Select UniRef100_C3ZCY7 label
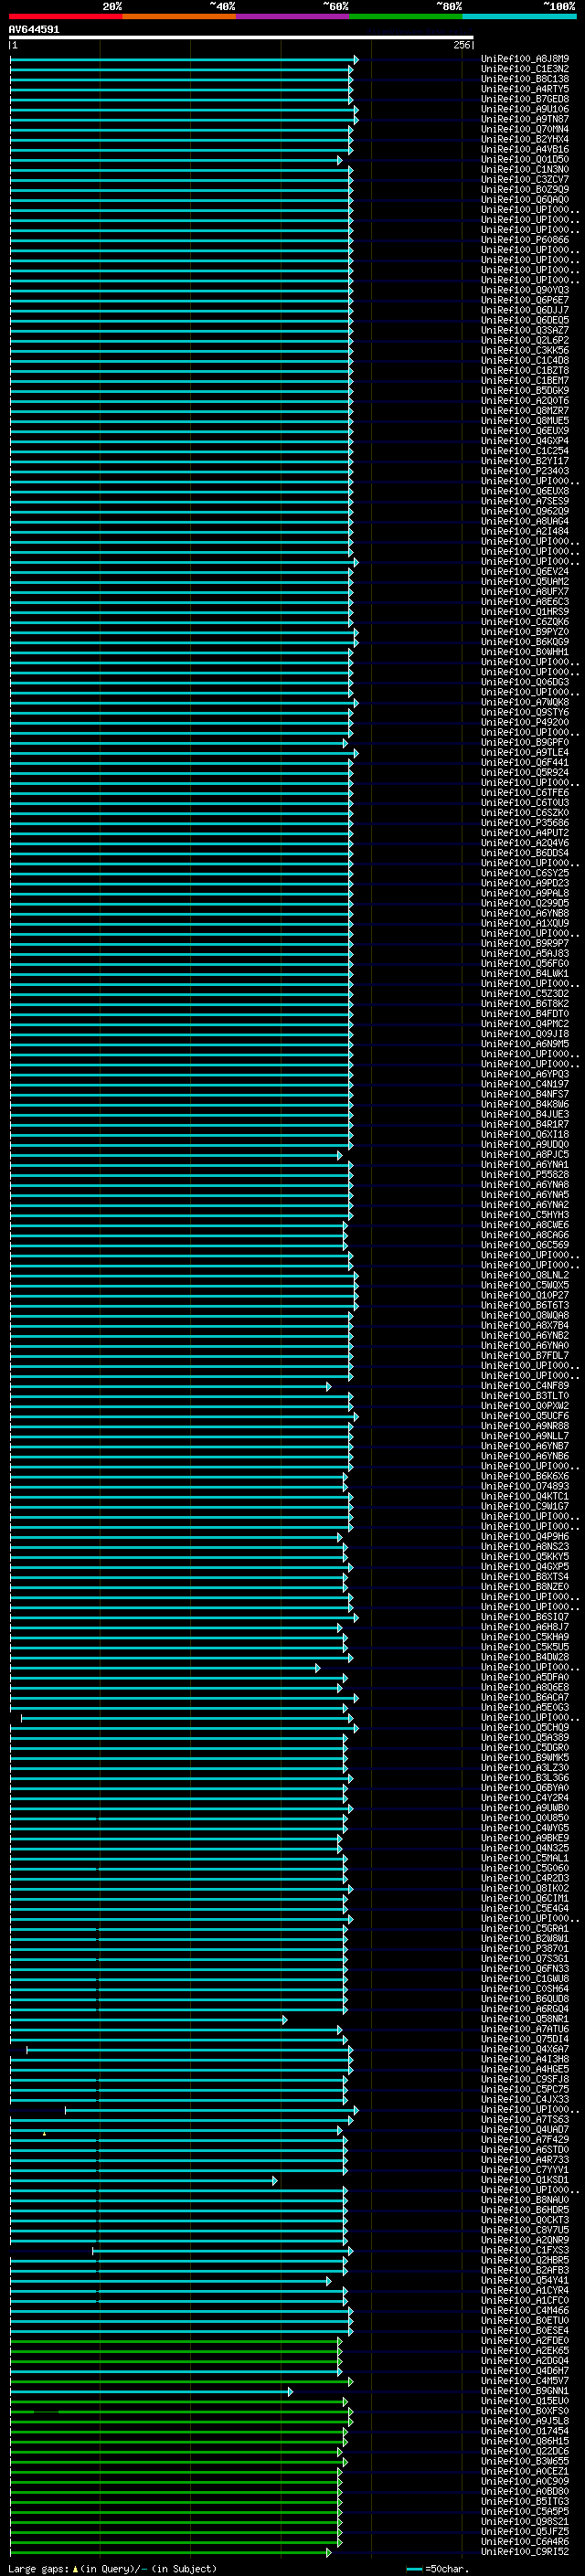 (x=525, y=179)
